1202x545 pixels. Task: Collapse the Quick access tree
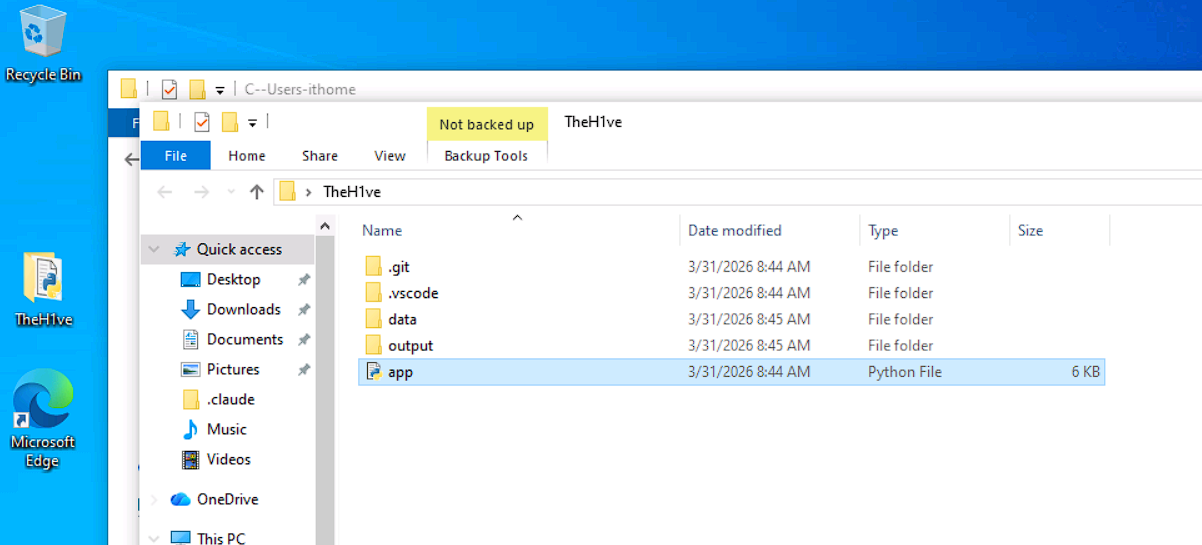pyautogui.click(x=154, y=250)
